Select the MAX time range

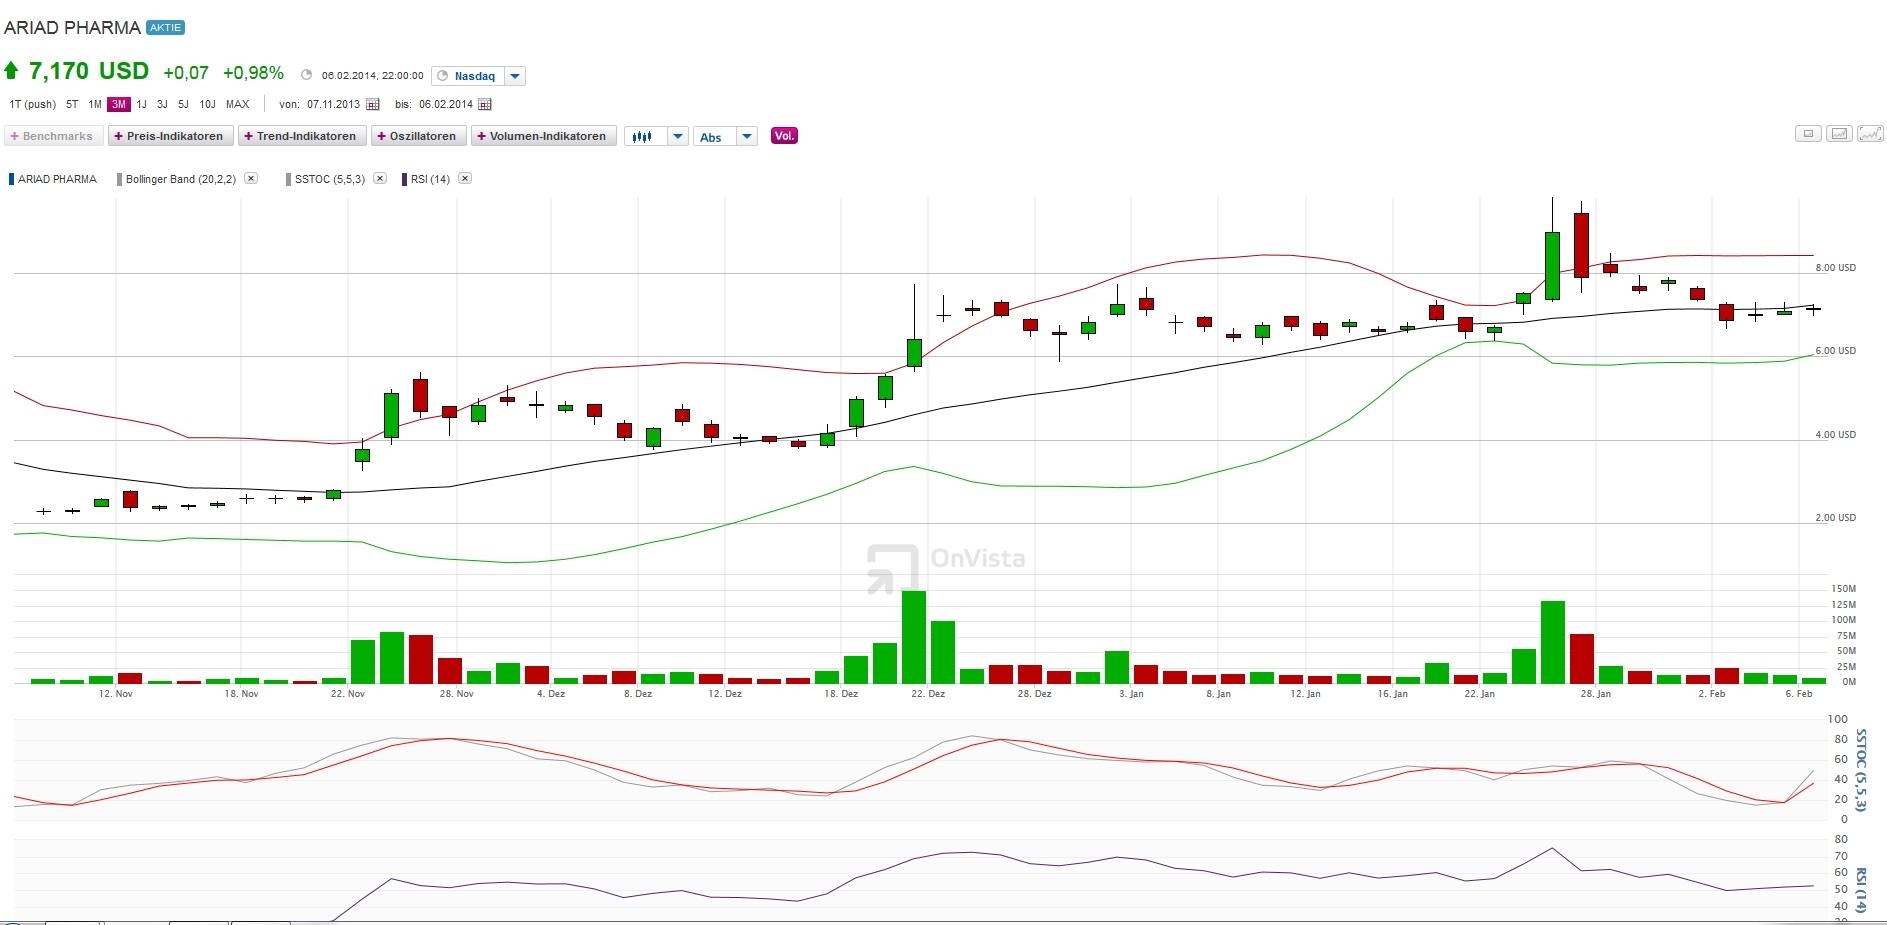coord(237,104)
